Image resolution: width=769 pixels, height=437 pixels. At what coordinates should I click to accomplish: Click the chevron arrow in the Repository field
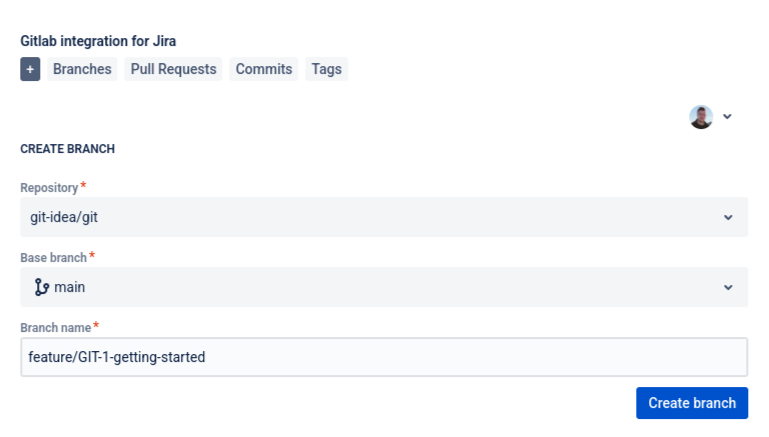point(728,217)
